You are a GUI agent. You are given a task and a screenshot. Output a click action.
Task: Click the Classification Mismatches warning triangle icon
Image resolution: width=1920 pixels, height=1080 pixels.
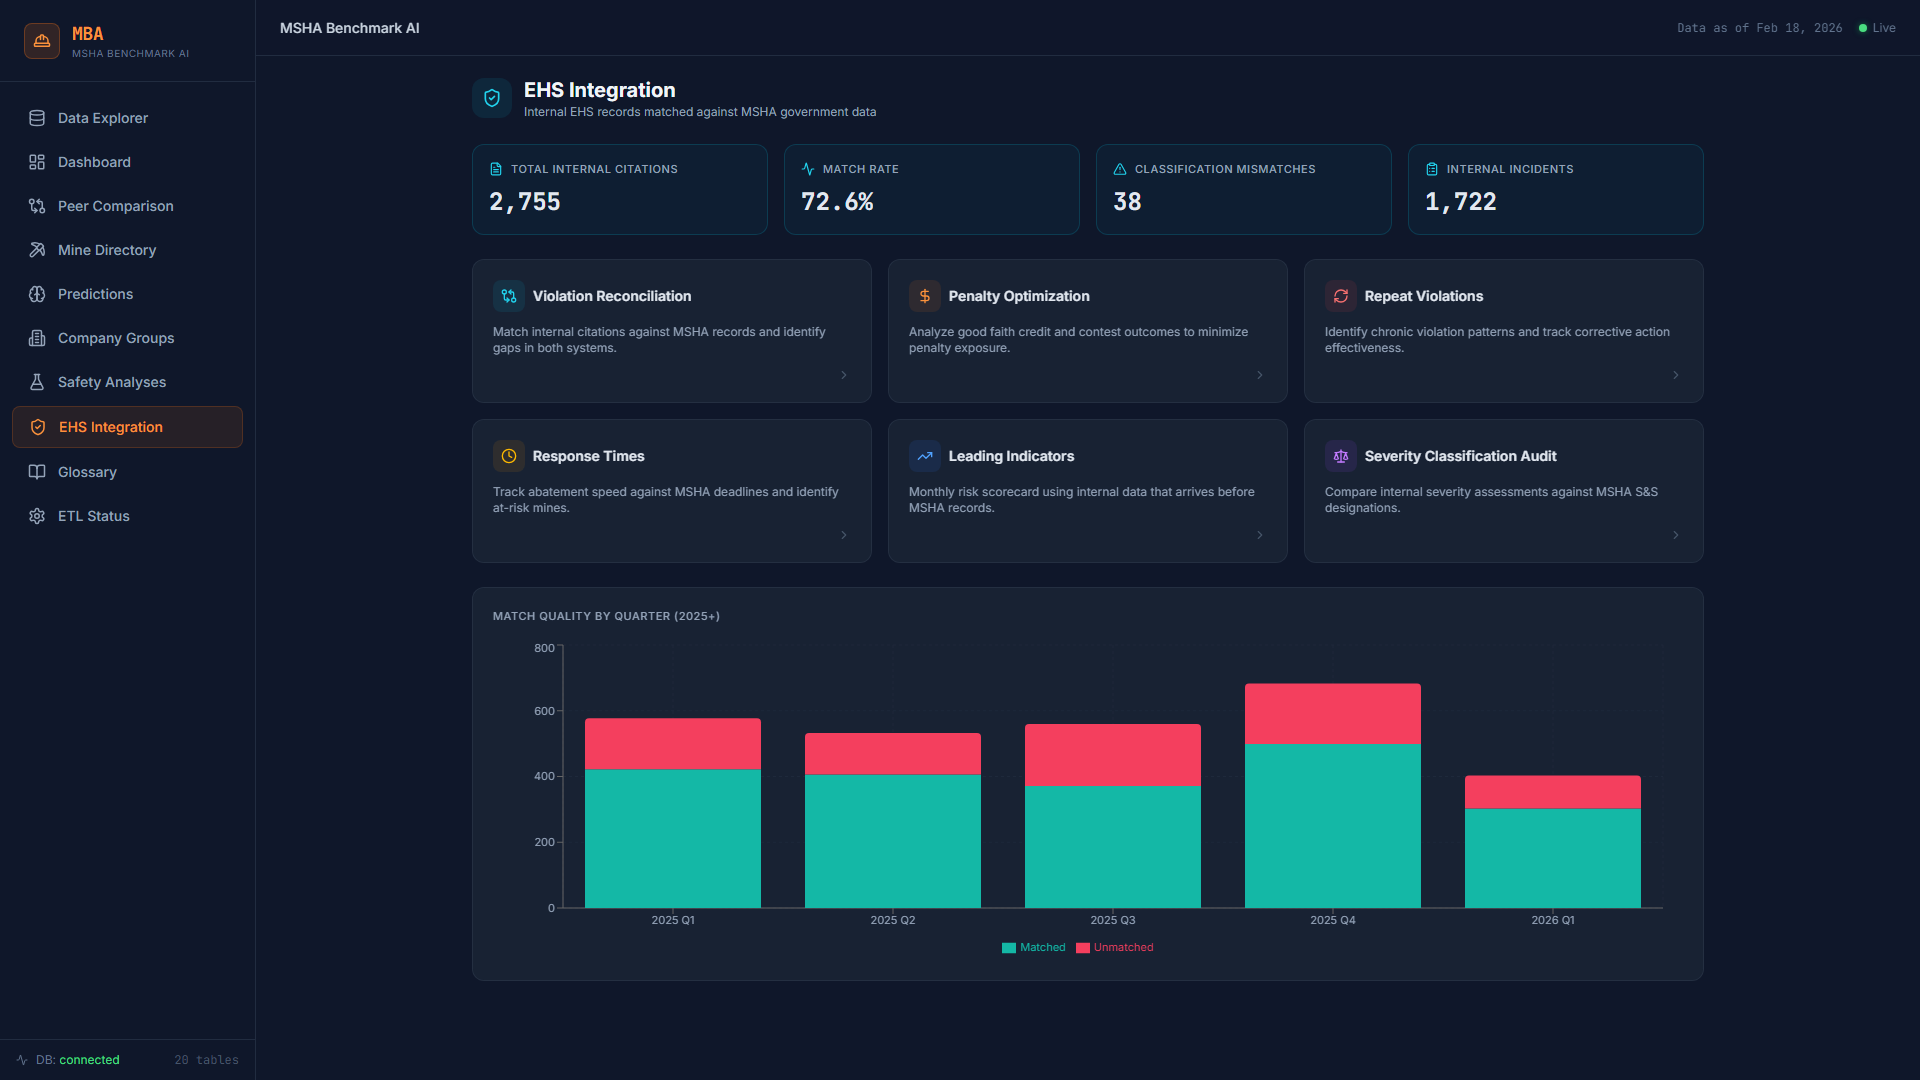(x=1120, y=169)
